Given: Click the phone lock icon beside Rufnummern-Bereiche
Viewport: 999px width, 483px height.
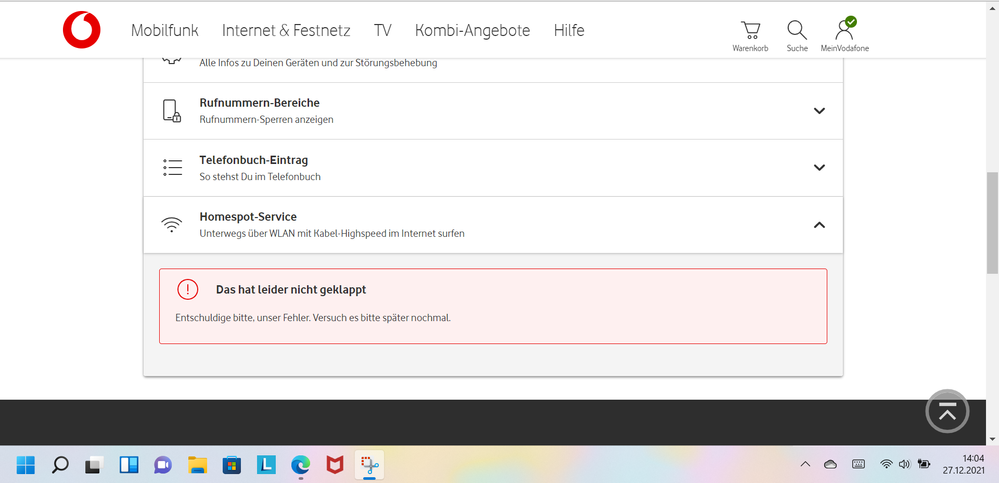Looking at the screenshot, I should coord(172,110).
